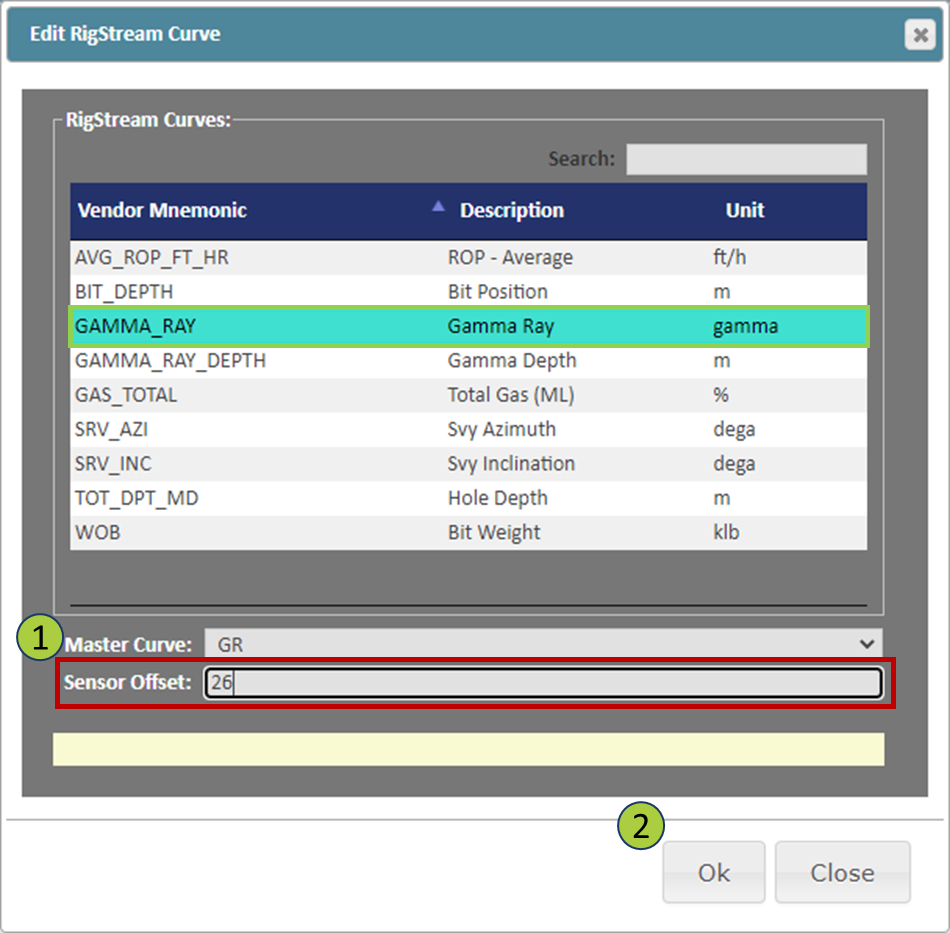Close the Edit RigStream Curve dialog

[920, 35]
